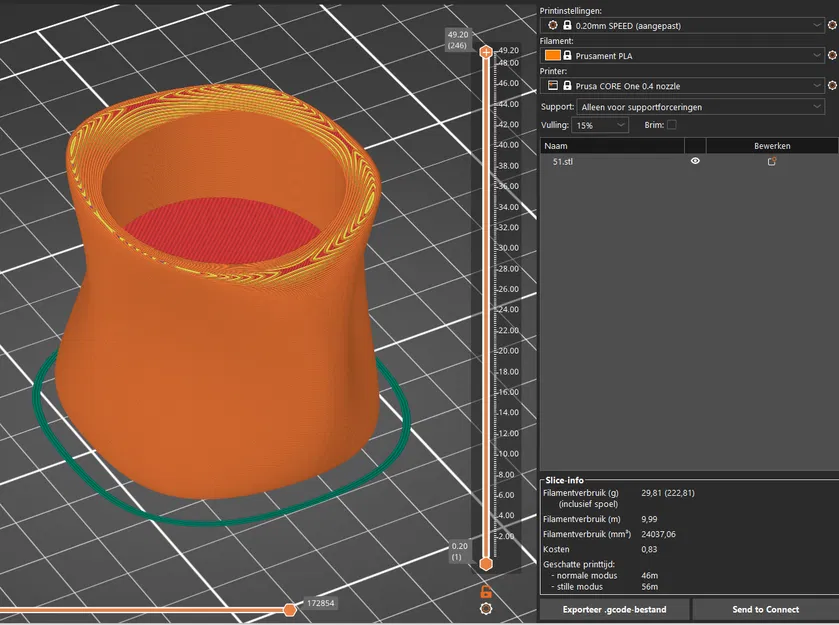The image size is (839, 625).
Task: Click the edit cog next to Prusament PLA
Action: coord(834,56)
